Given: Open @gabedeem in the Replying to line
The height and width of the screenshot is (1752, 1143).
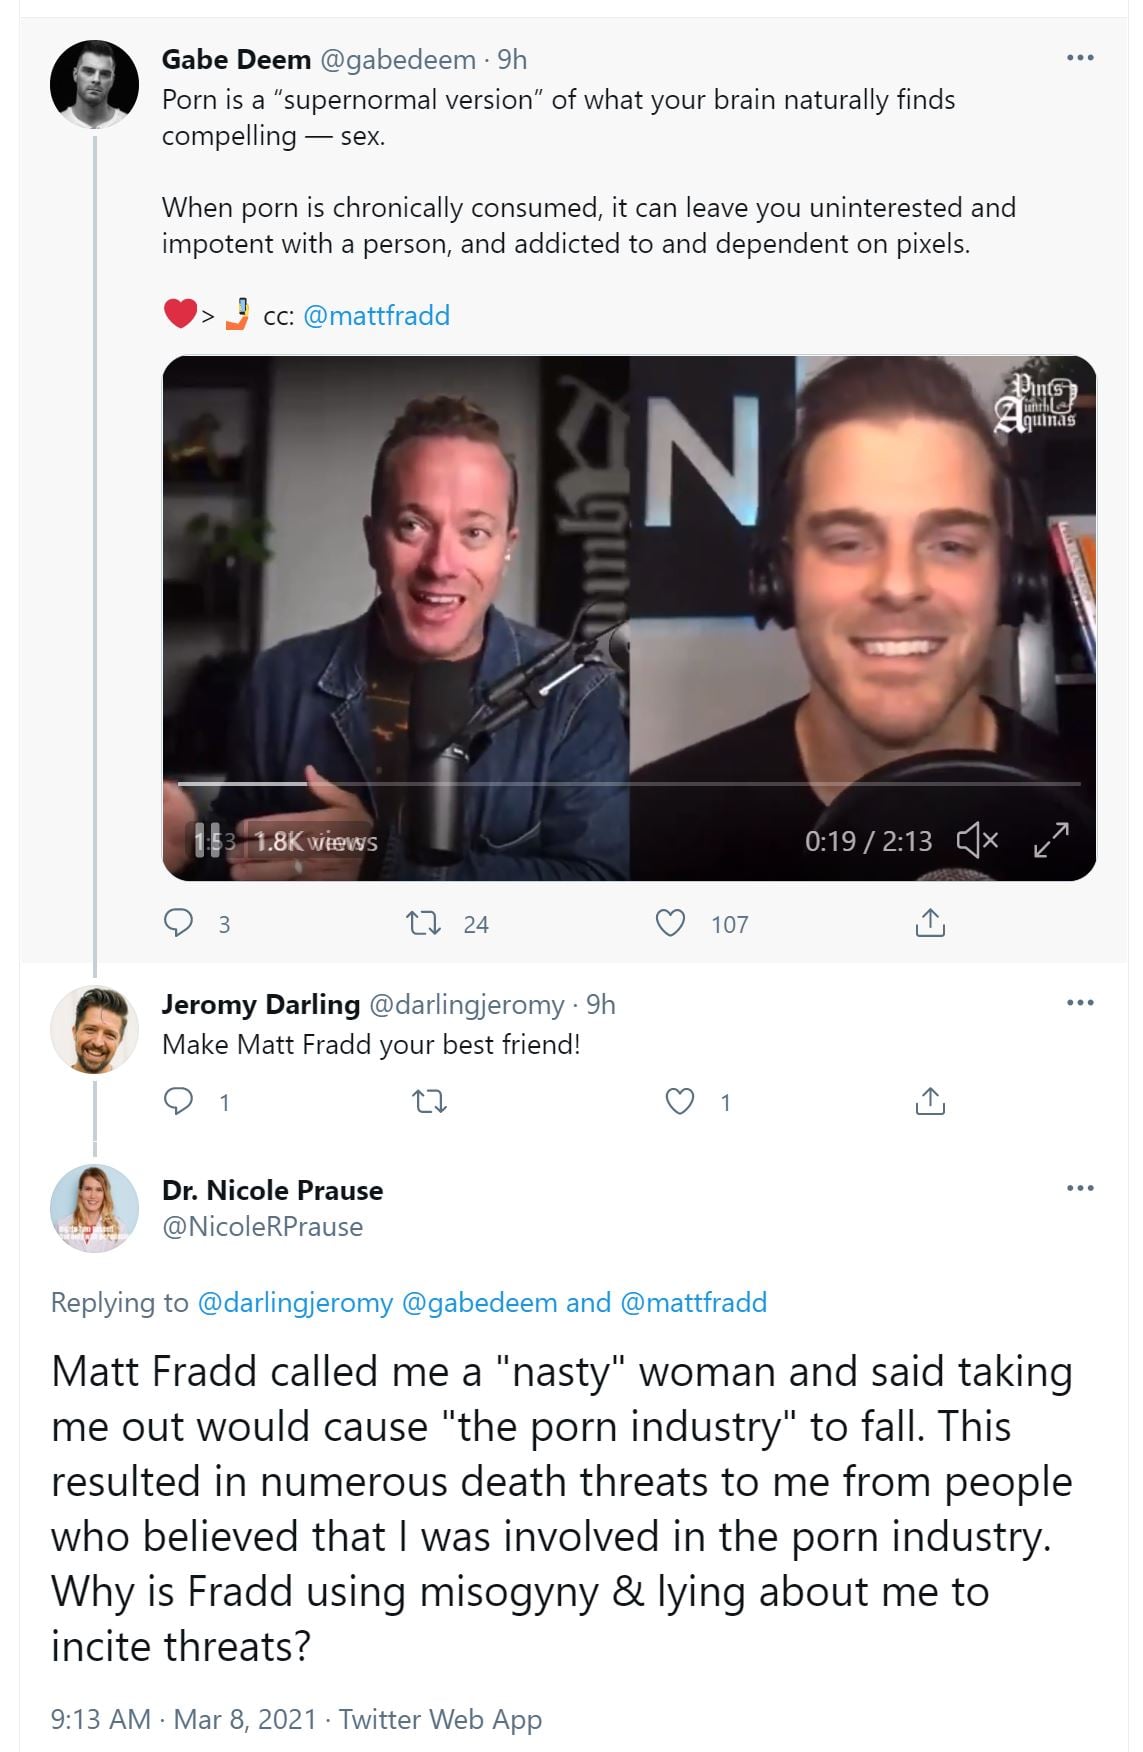Looking at the screenshot, I should point(479,1302).
